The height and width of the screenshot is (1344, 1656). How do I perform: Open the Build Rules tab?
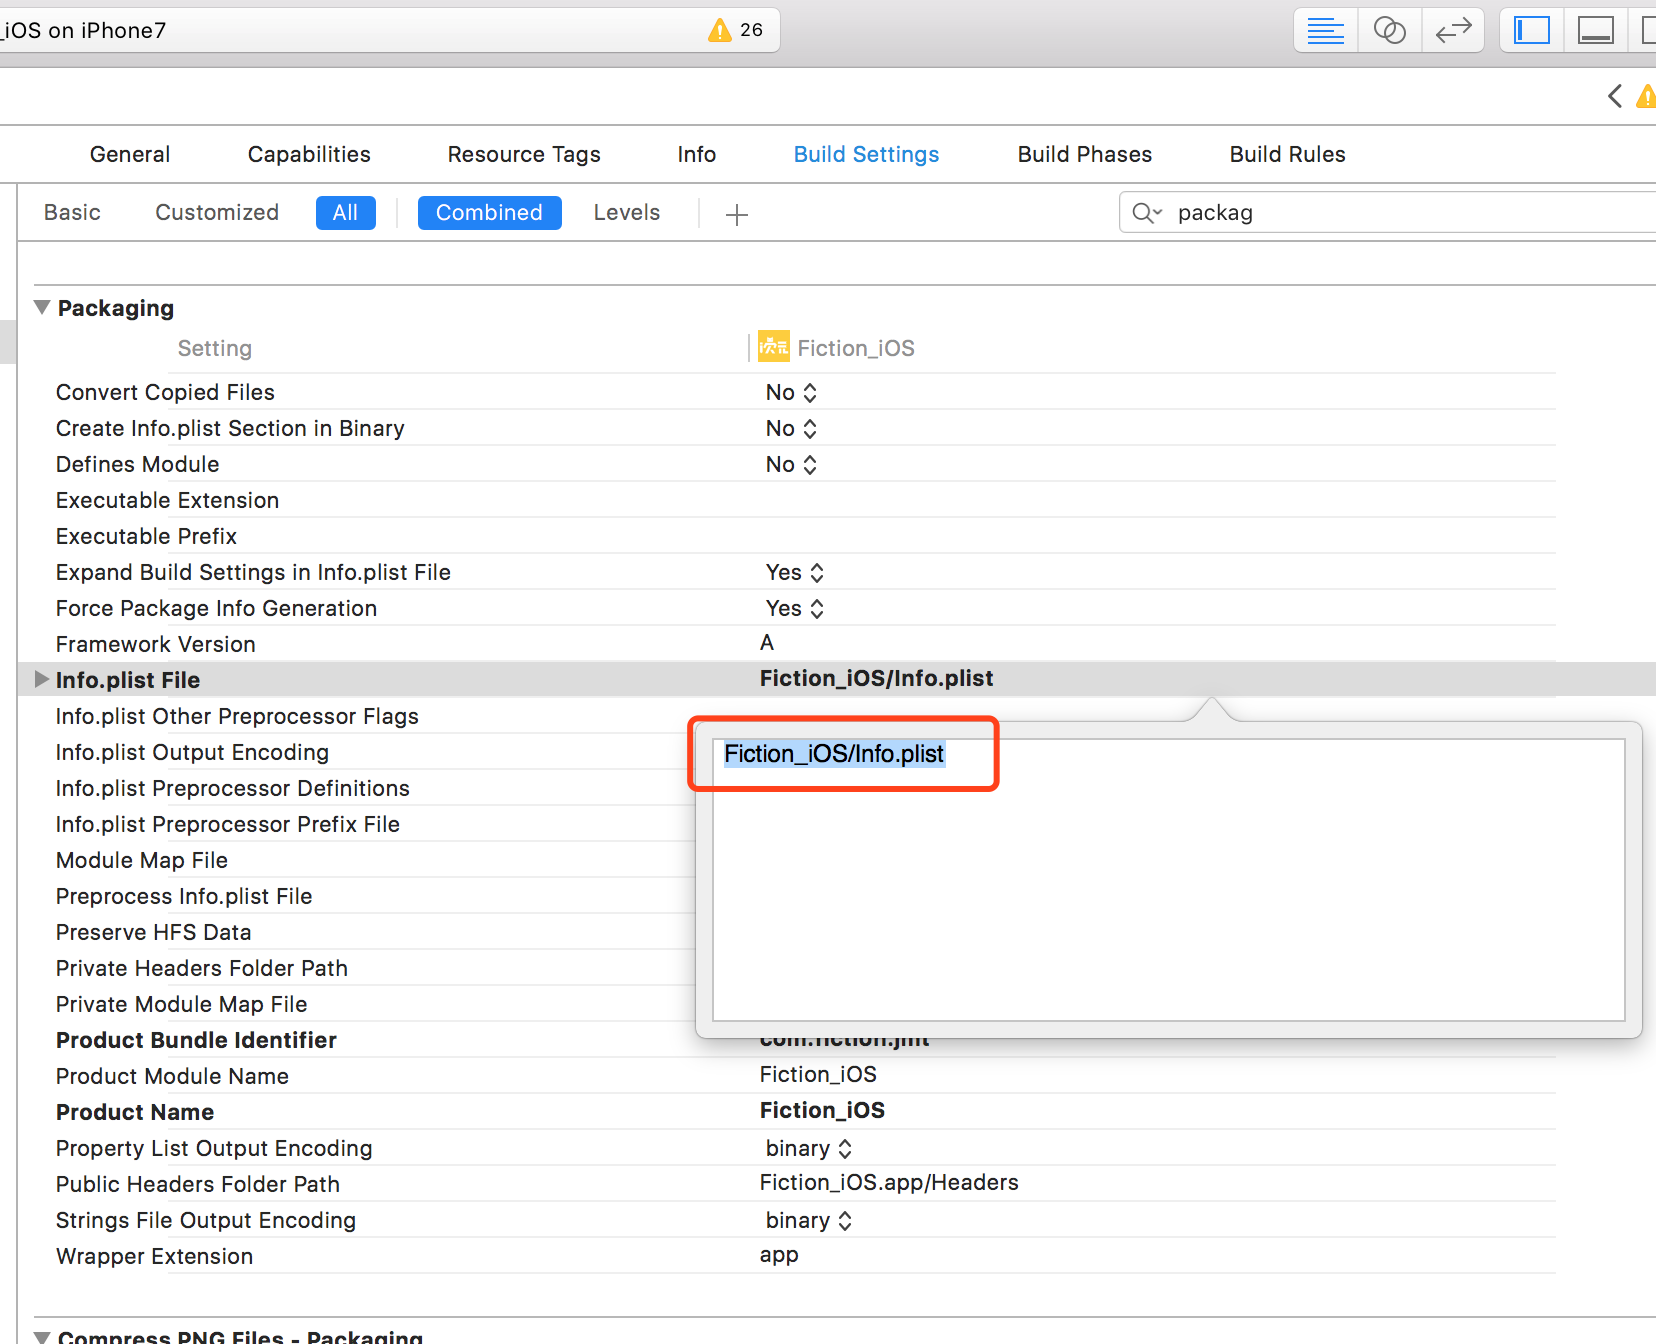click(1287, 154)
